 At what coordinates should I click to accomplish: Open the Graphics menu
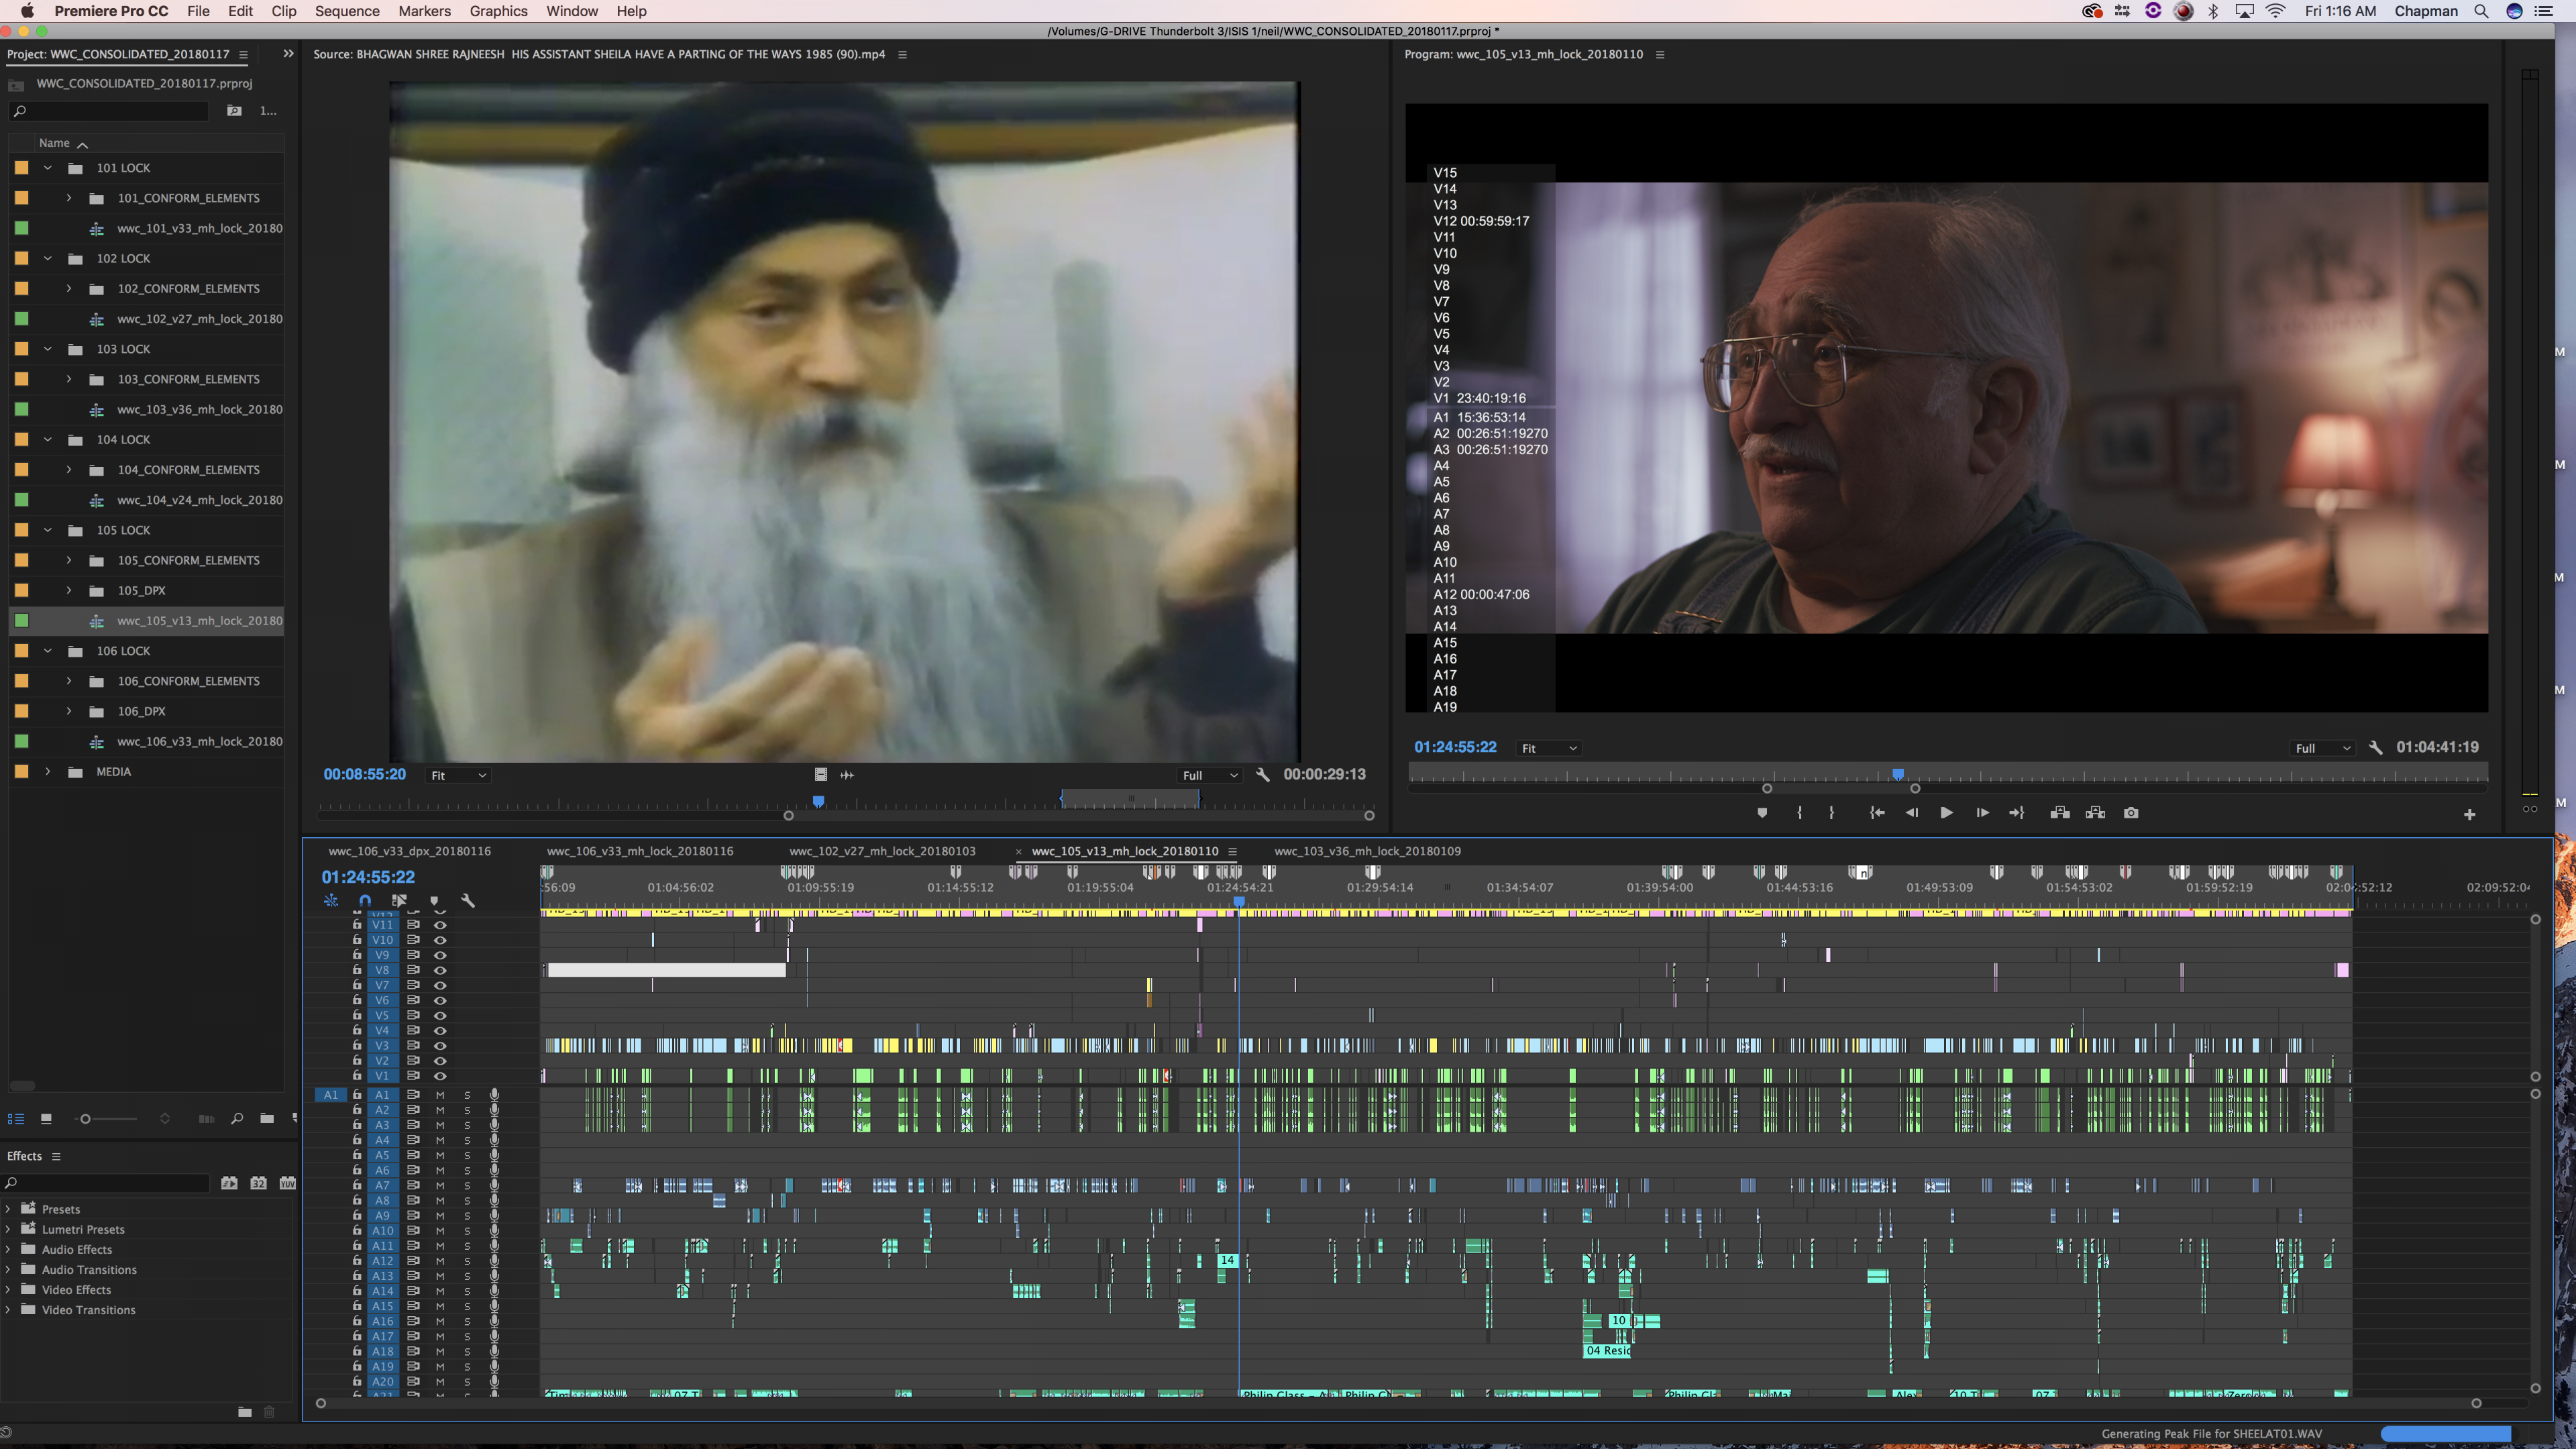coord(498,11)
